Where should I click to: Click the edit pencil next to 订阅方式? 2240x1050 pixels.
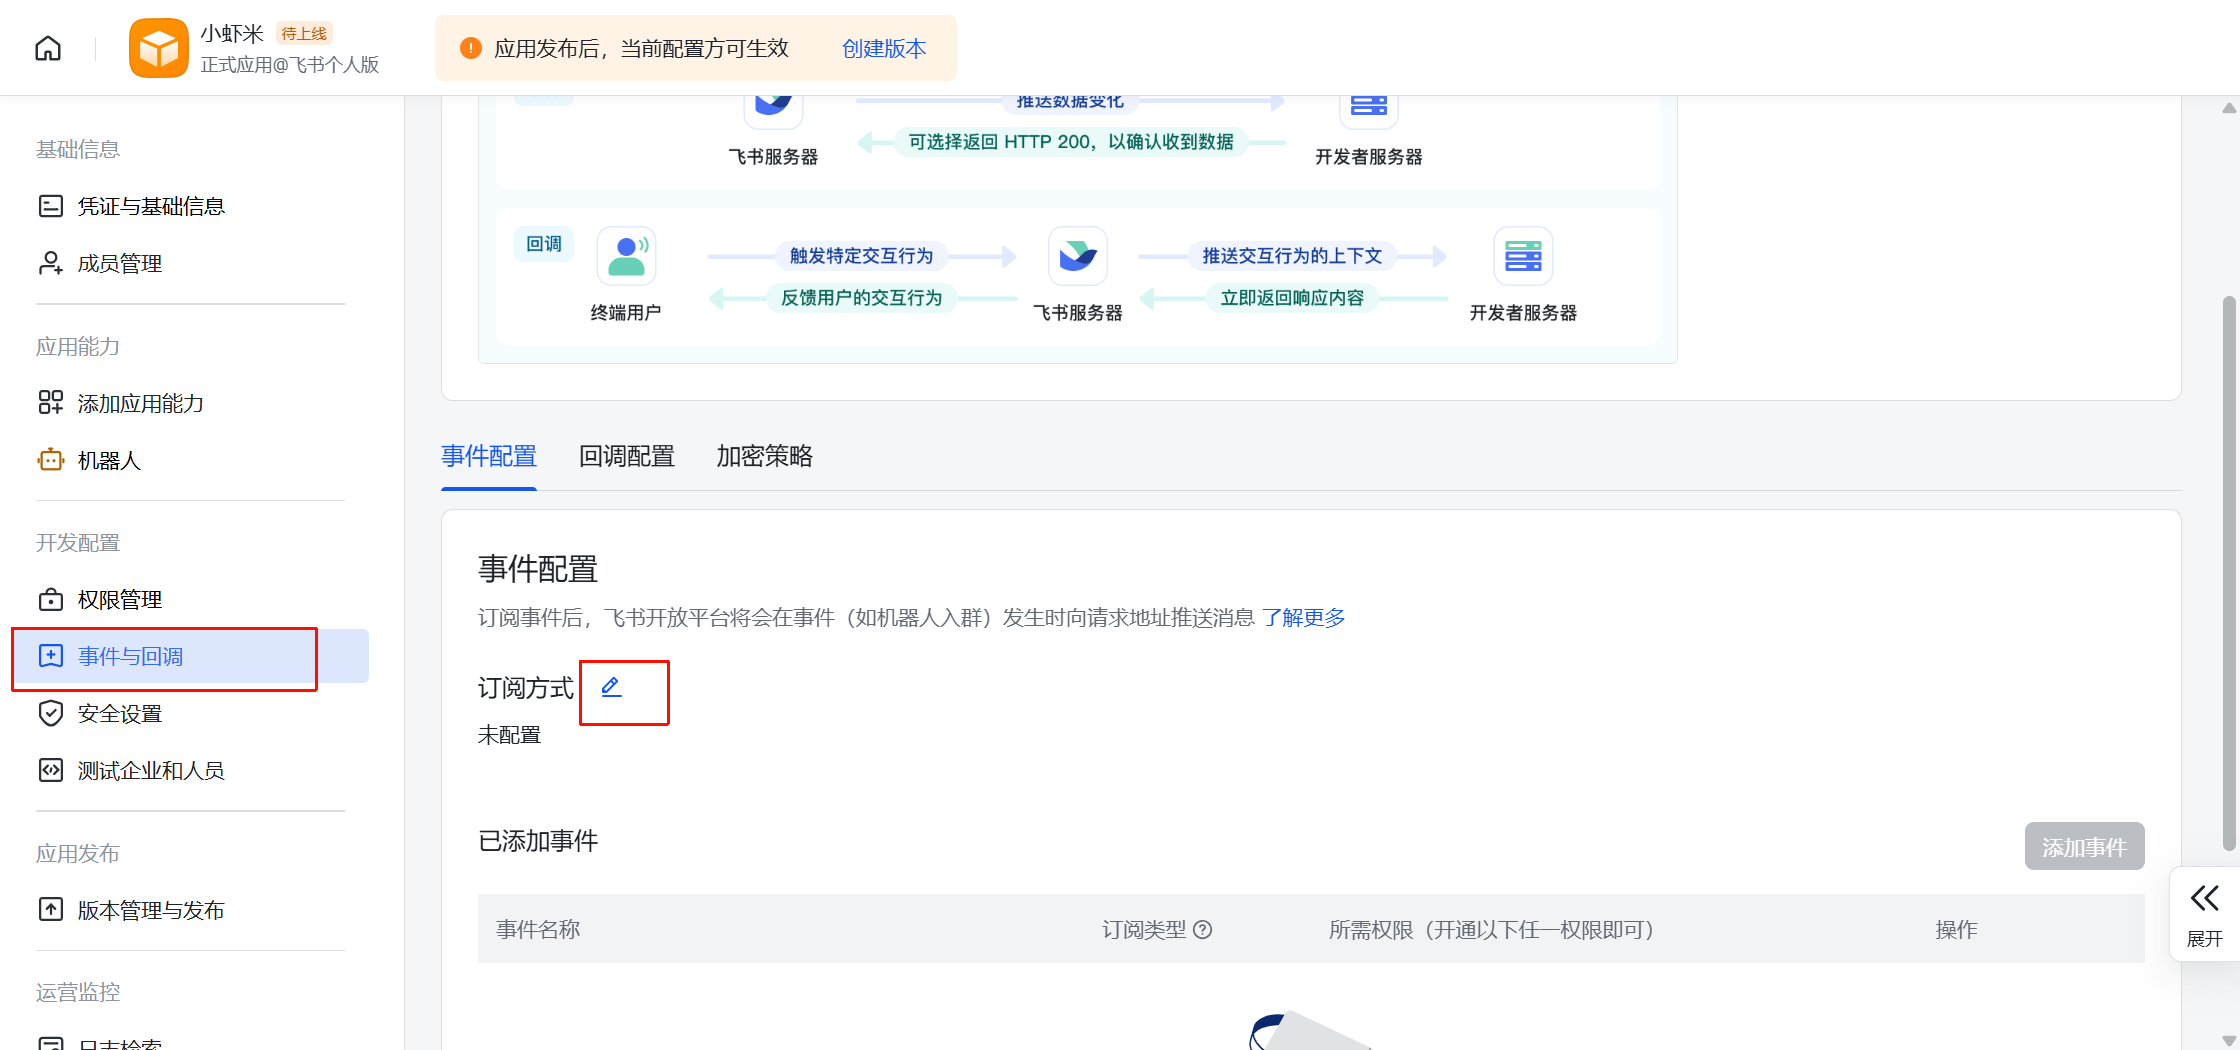point(611,687)
